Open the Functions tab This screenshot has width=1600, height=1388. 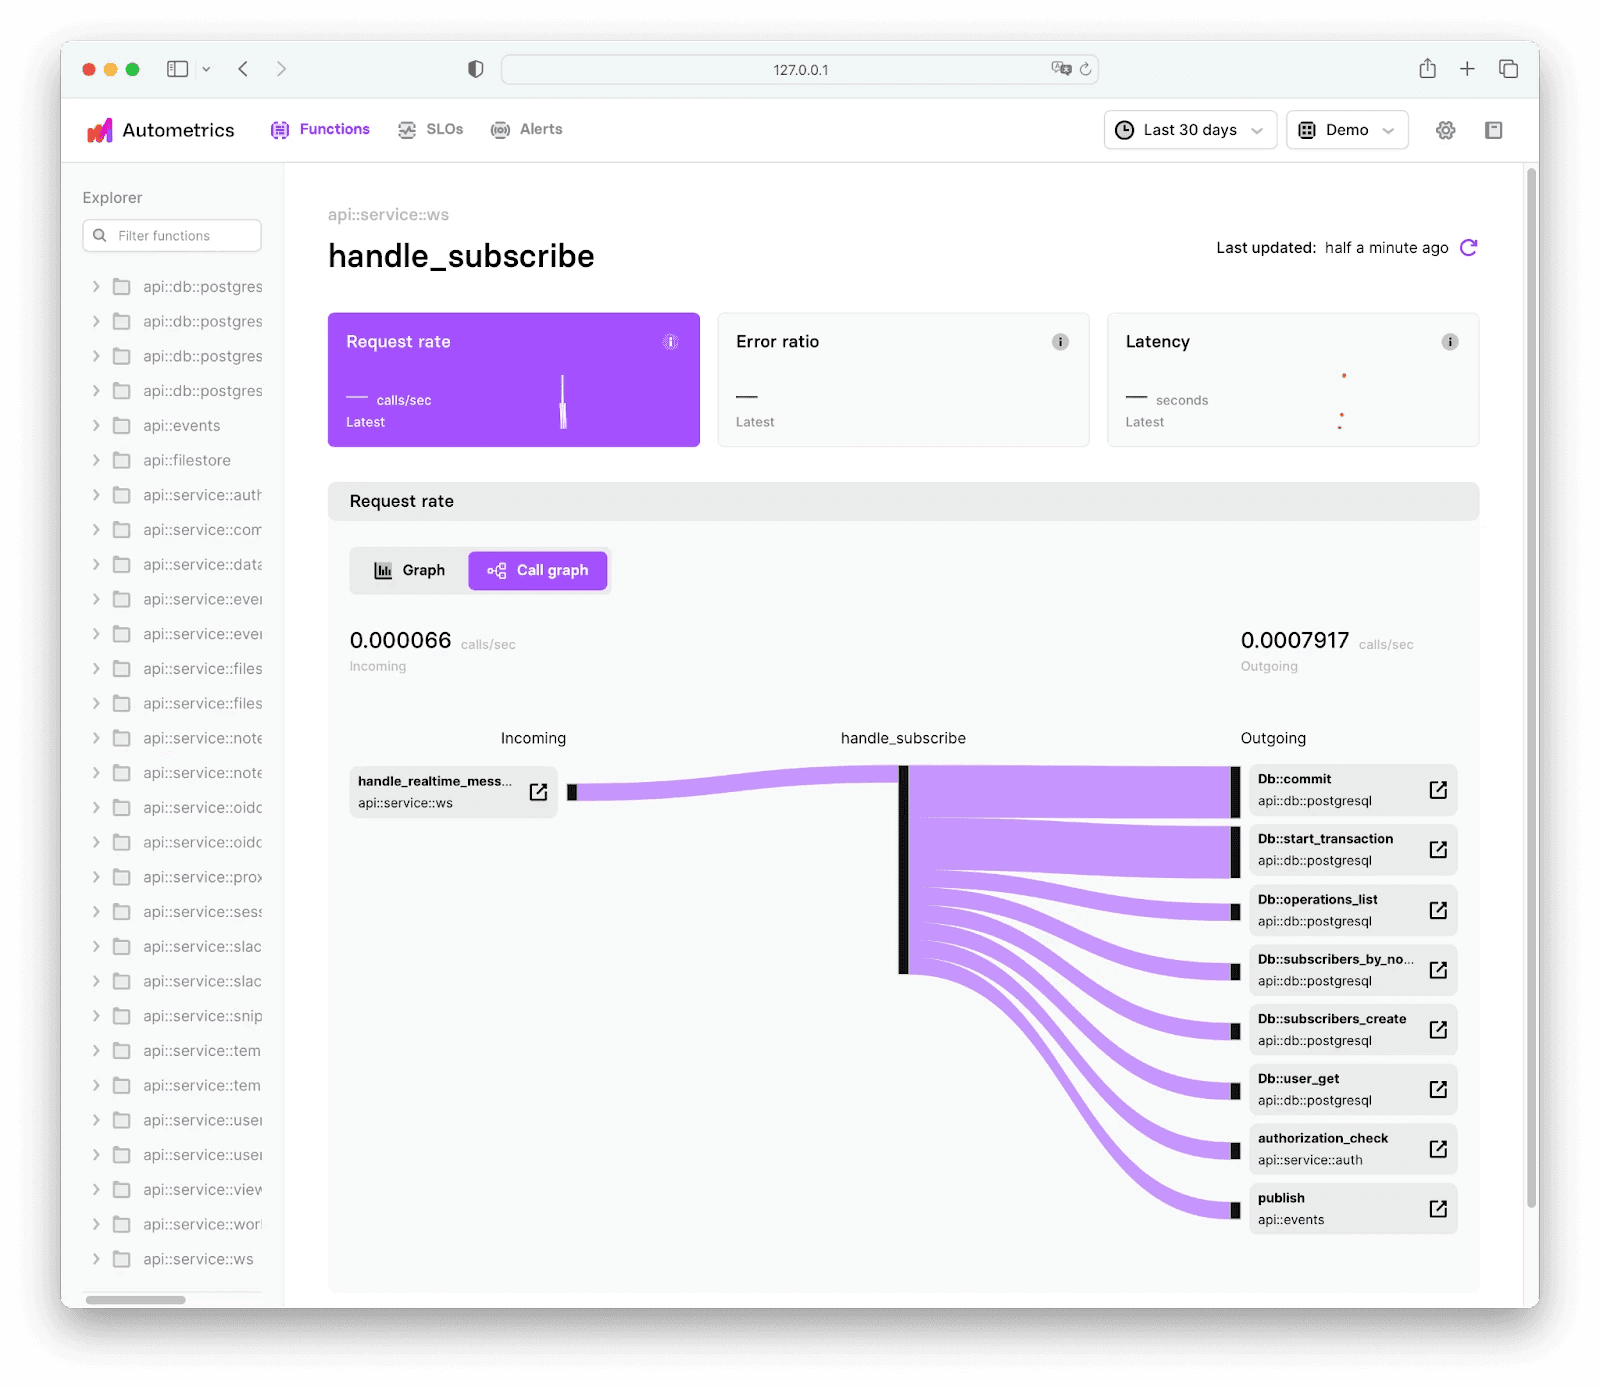pos(320,129)
